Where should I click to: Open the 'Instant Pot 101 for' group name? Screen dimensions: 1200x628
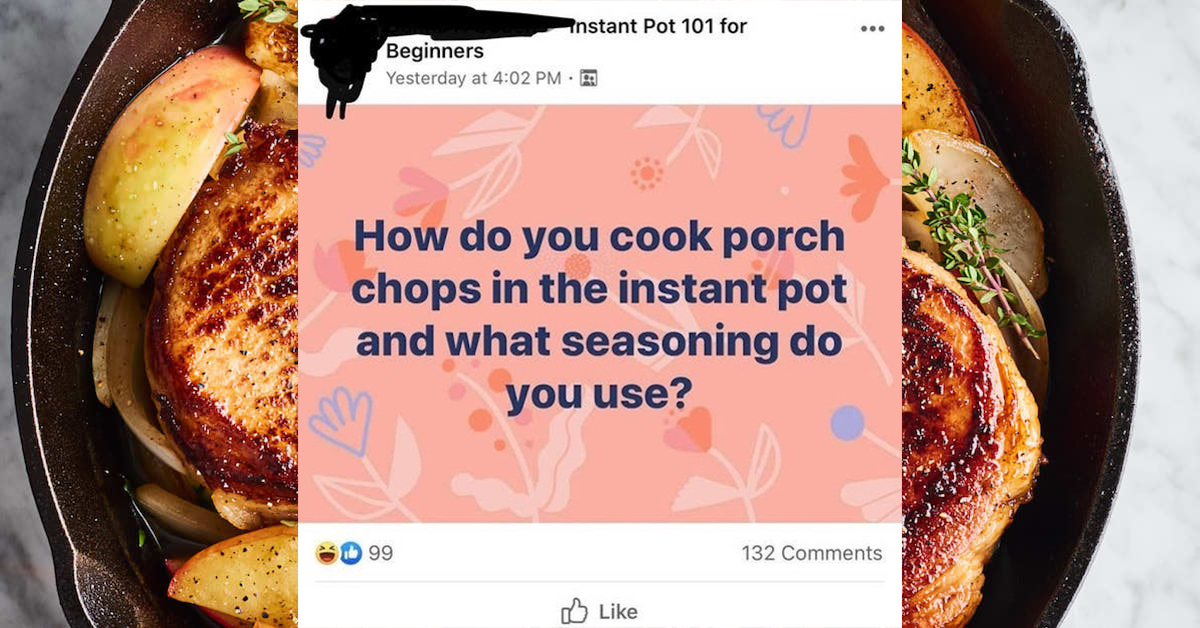pyautogui.click(x=659, y=27)
